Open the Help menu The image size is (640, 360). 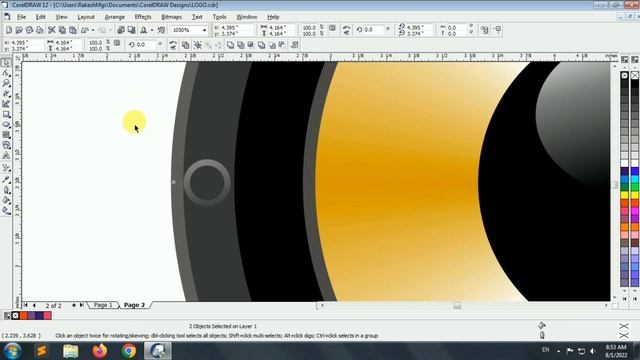pyautogui.click(x=273, y=17)
